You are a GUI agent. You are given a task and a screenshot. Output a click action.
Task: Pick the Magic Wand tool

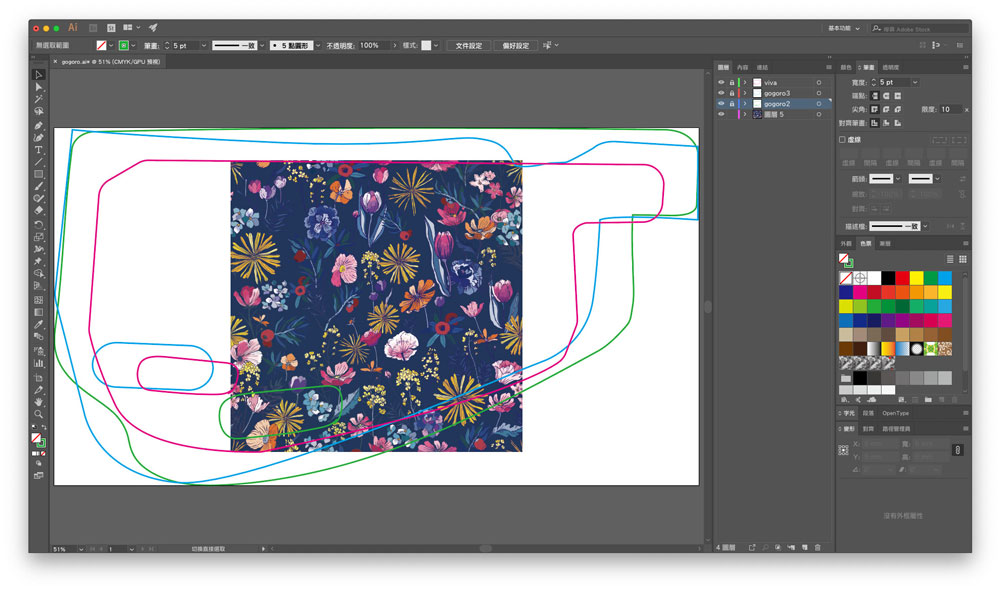pyautogui.click(x=39, y=100)
